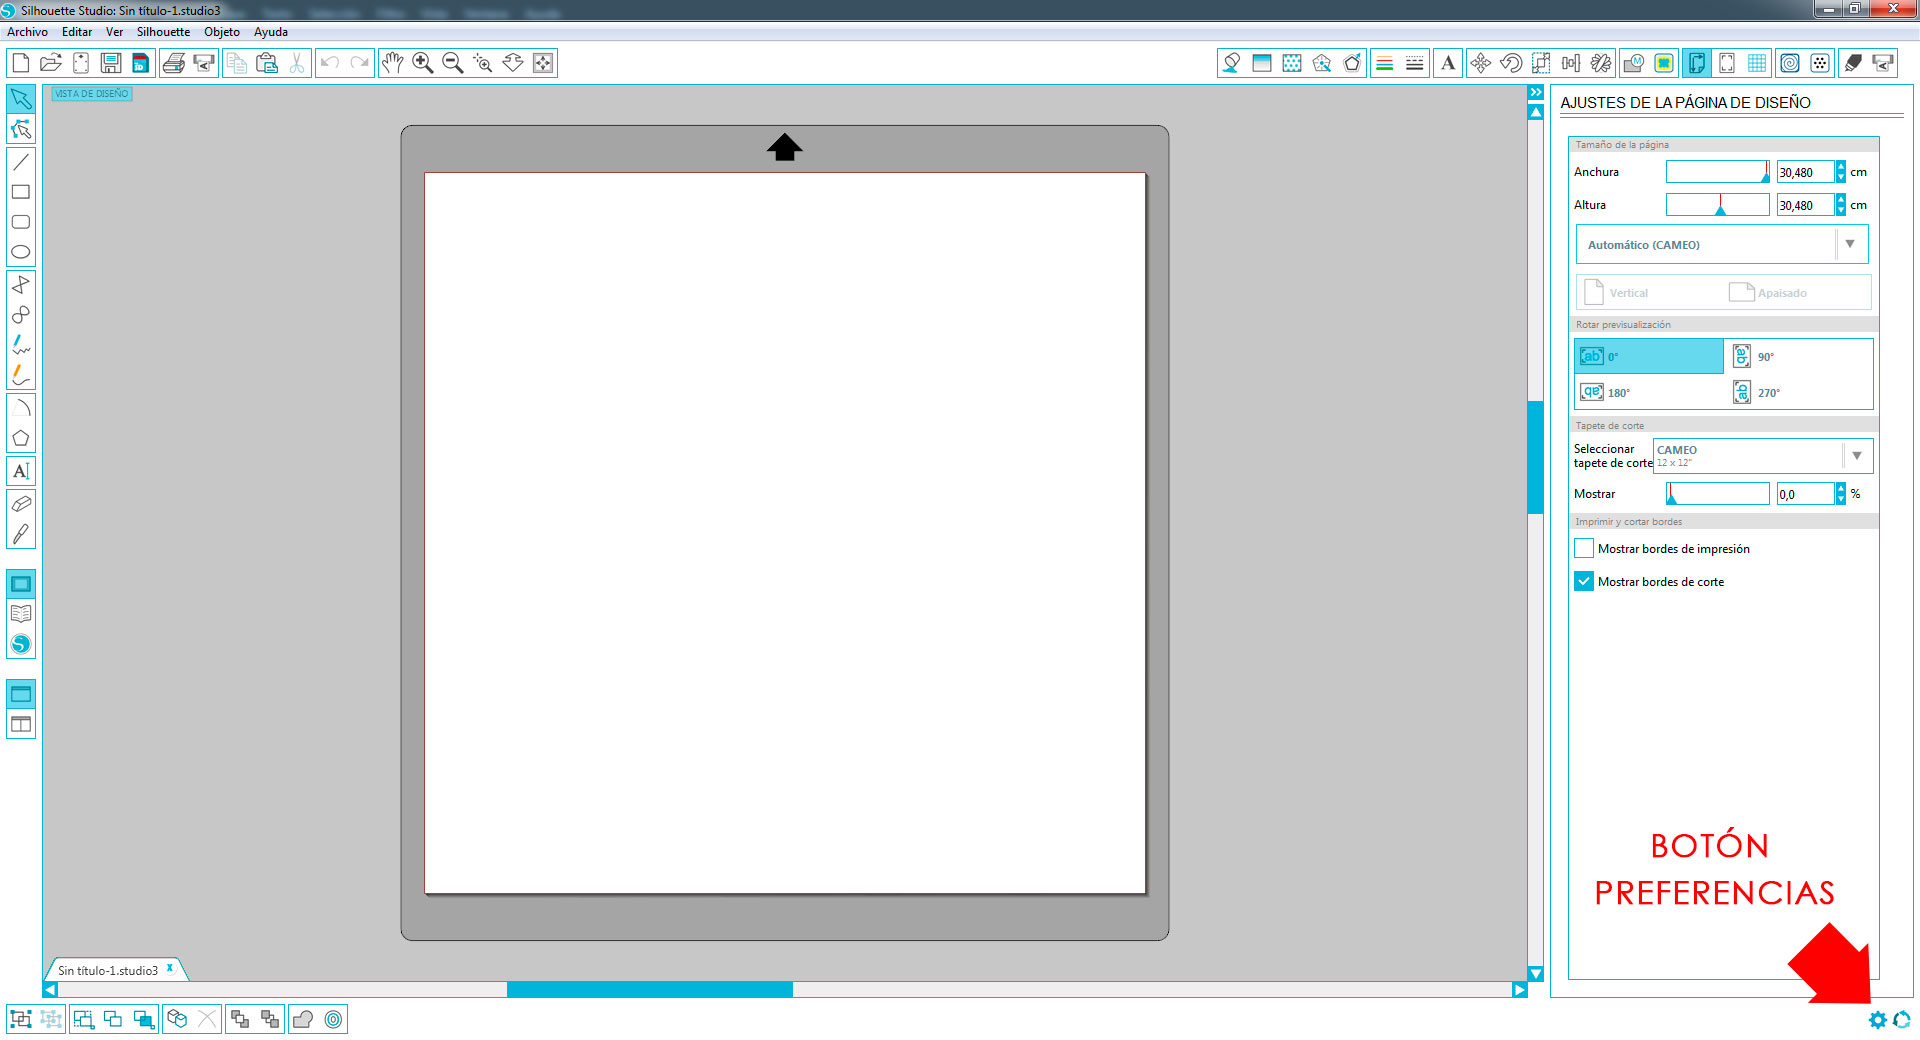Select 0° preview rotation
Viewport: 1920px width, 1040px height.
pos(1649,356)
